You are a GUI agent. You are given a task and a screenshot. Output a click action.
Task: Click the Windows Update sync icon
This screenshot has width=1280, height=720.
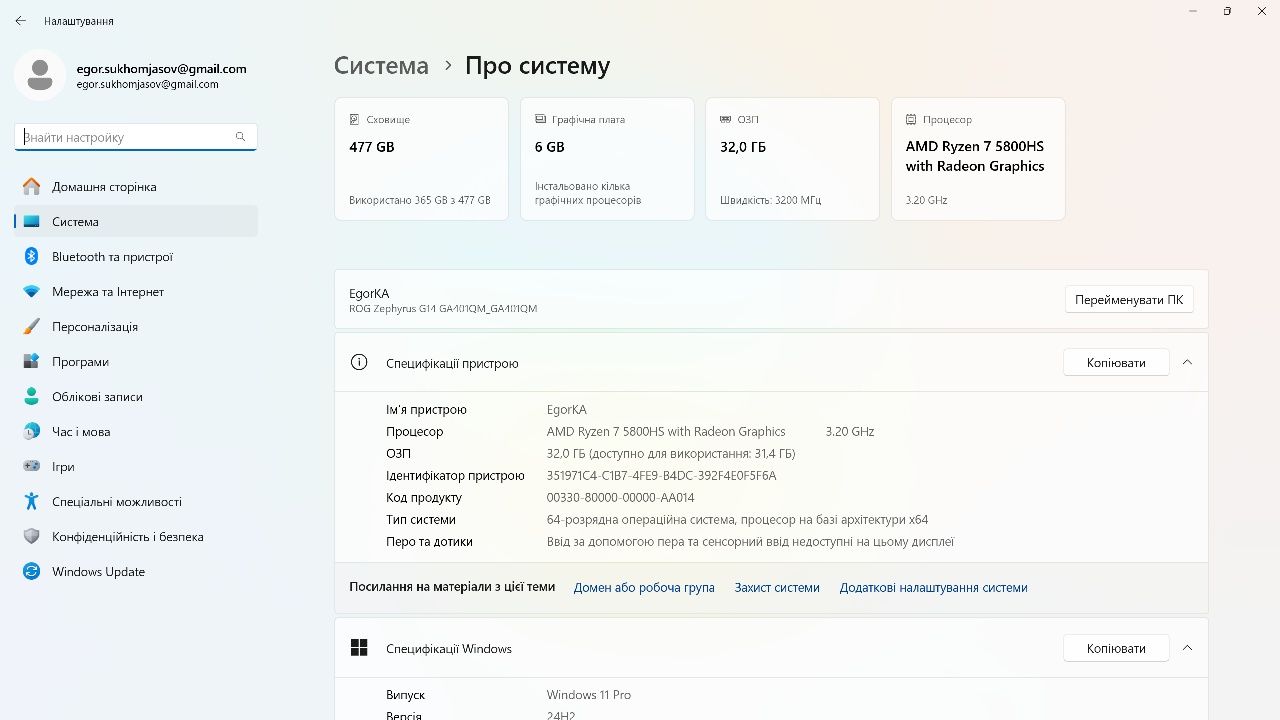coord(32,572)
